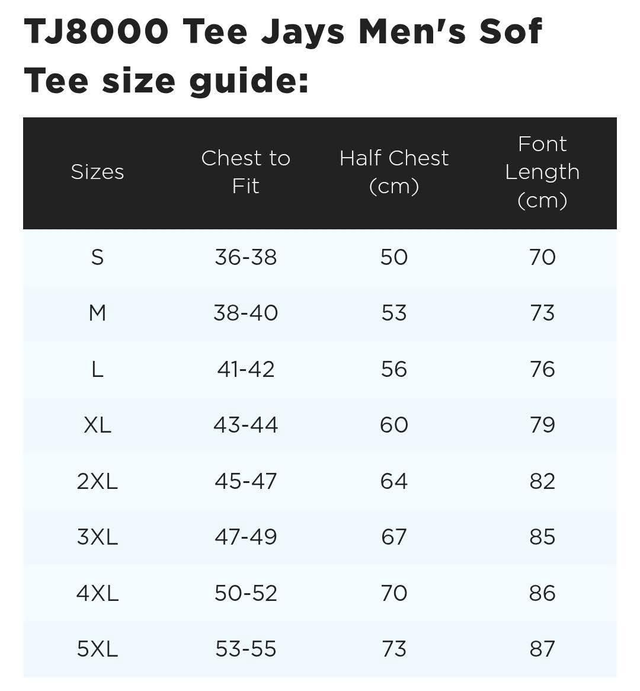Screen dimensions: 640x691
Task: Select the "Font Length (cm)" header
Action: (542, 172)
